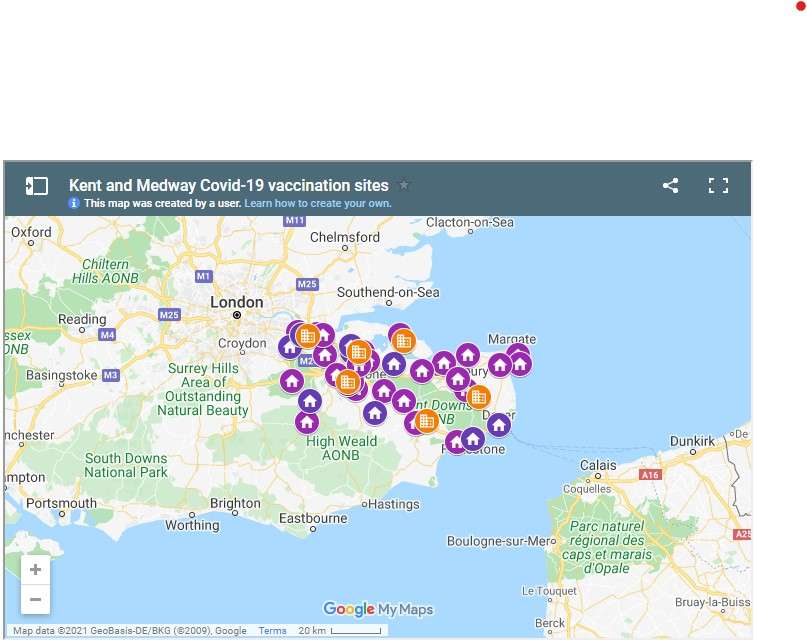Share the vaccination sites map

click(670, 185)
